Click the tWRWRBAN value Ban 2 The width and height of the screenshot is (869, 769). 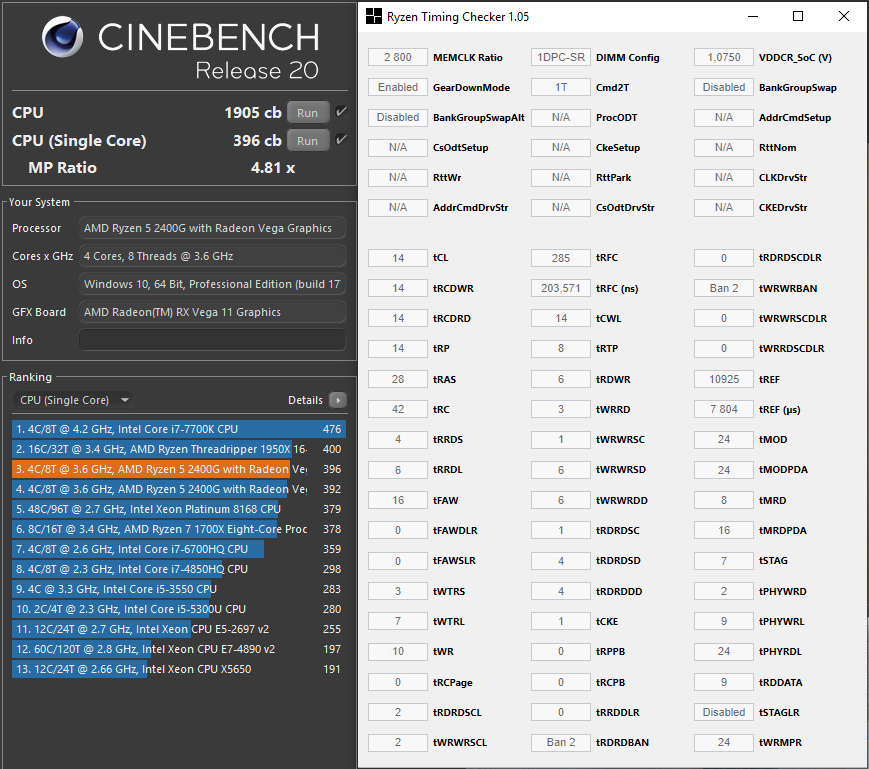pos(724,288)
